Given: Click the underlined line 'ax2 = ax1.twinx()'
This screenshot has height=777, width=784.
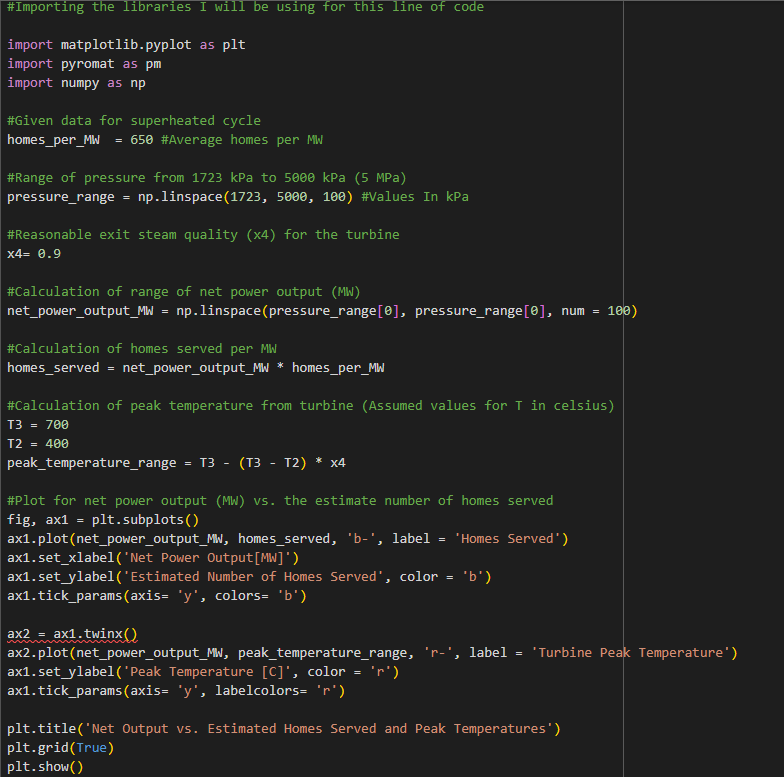Looking at the screenshot, I should [x=72, y=634].
